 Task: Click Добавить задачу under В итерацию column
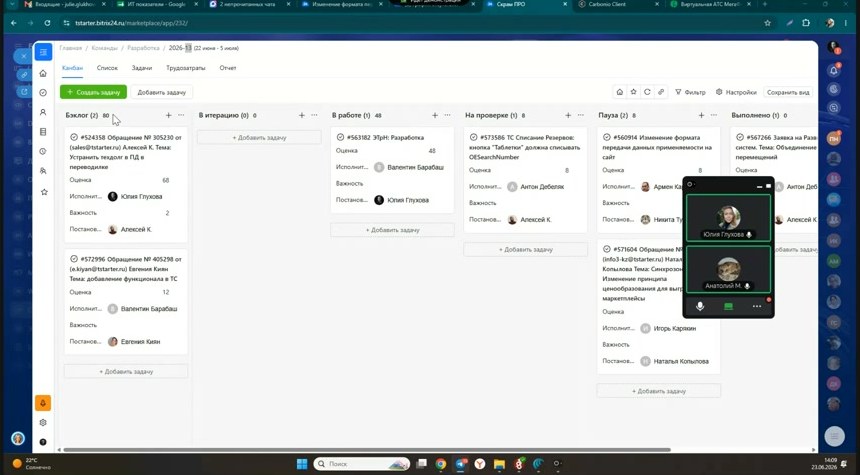click(x=259, y=138)
